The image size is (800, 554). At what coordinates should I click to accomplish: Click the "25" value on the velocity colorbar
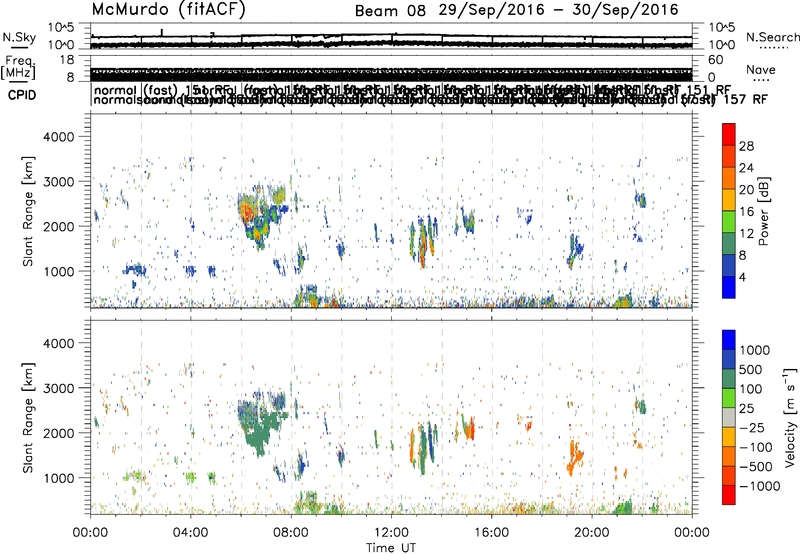point(746,408)
